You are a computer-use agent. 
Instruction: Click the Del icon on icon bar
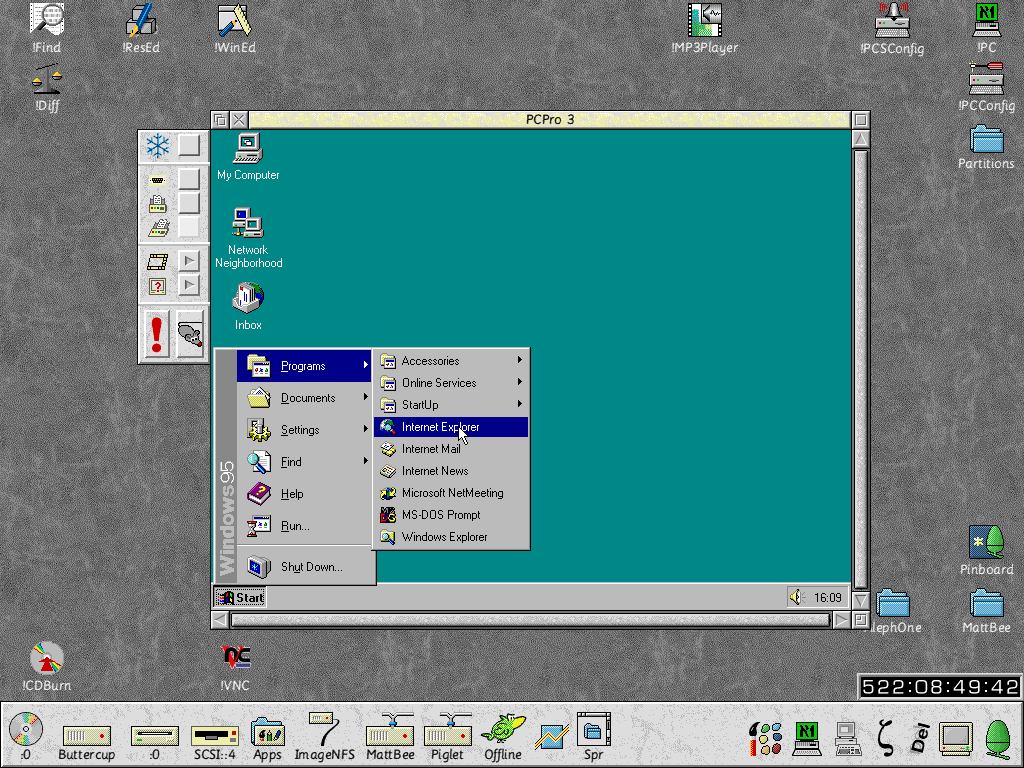(x=920, y=738)
